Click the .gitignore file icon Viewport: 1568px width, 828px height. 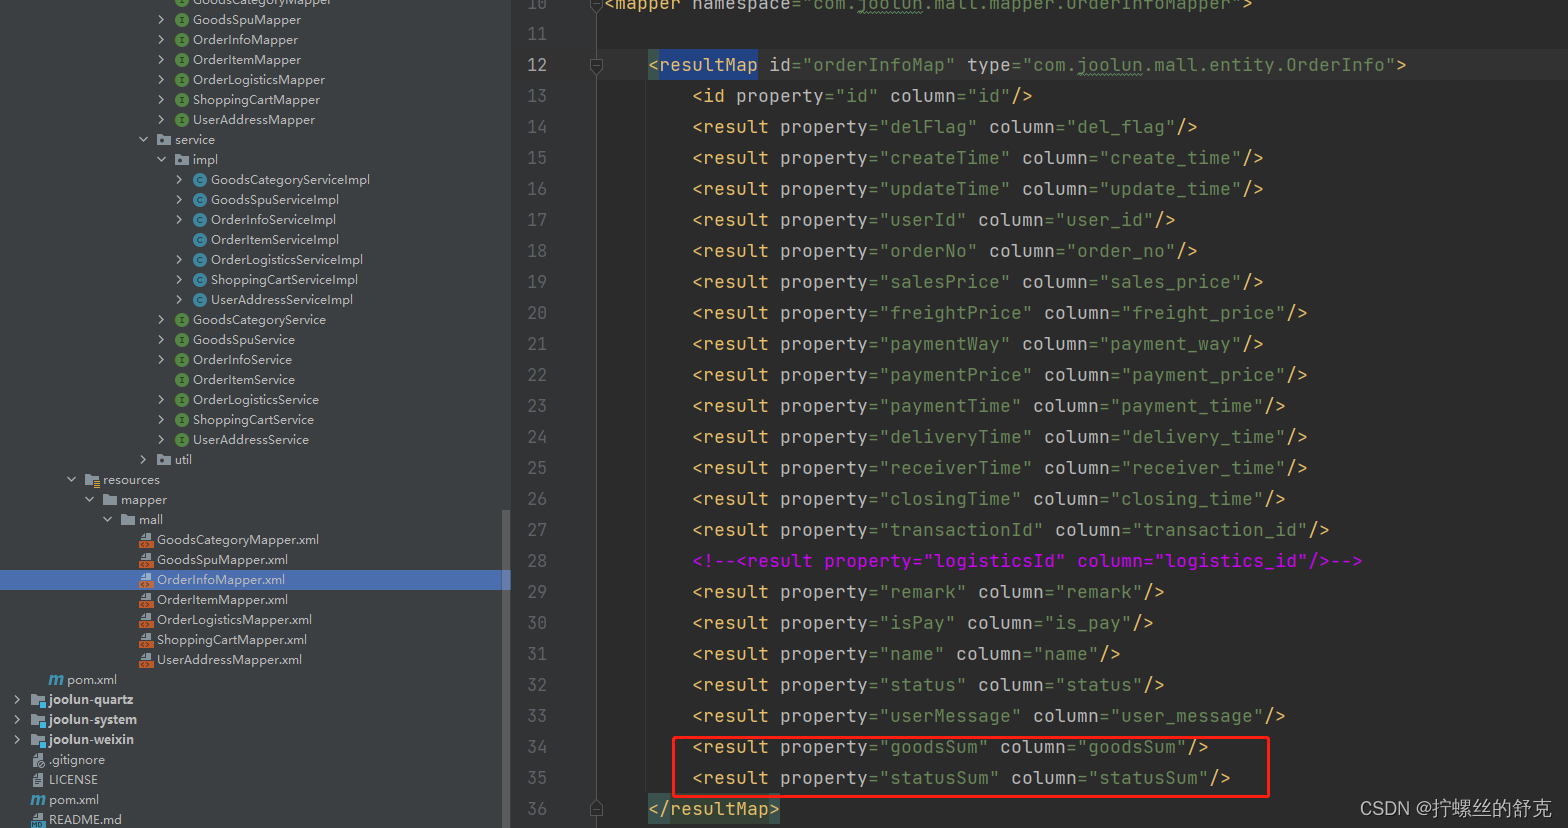tap(38, 760)
